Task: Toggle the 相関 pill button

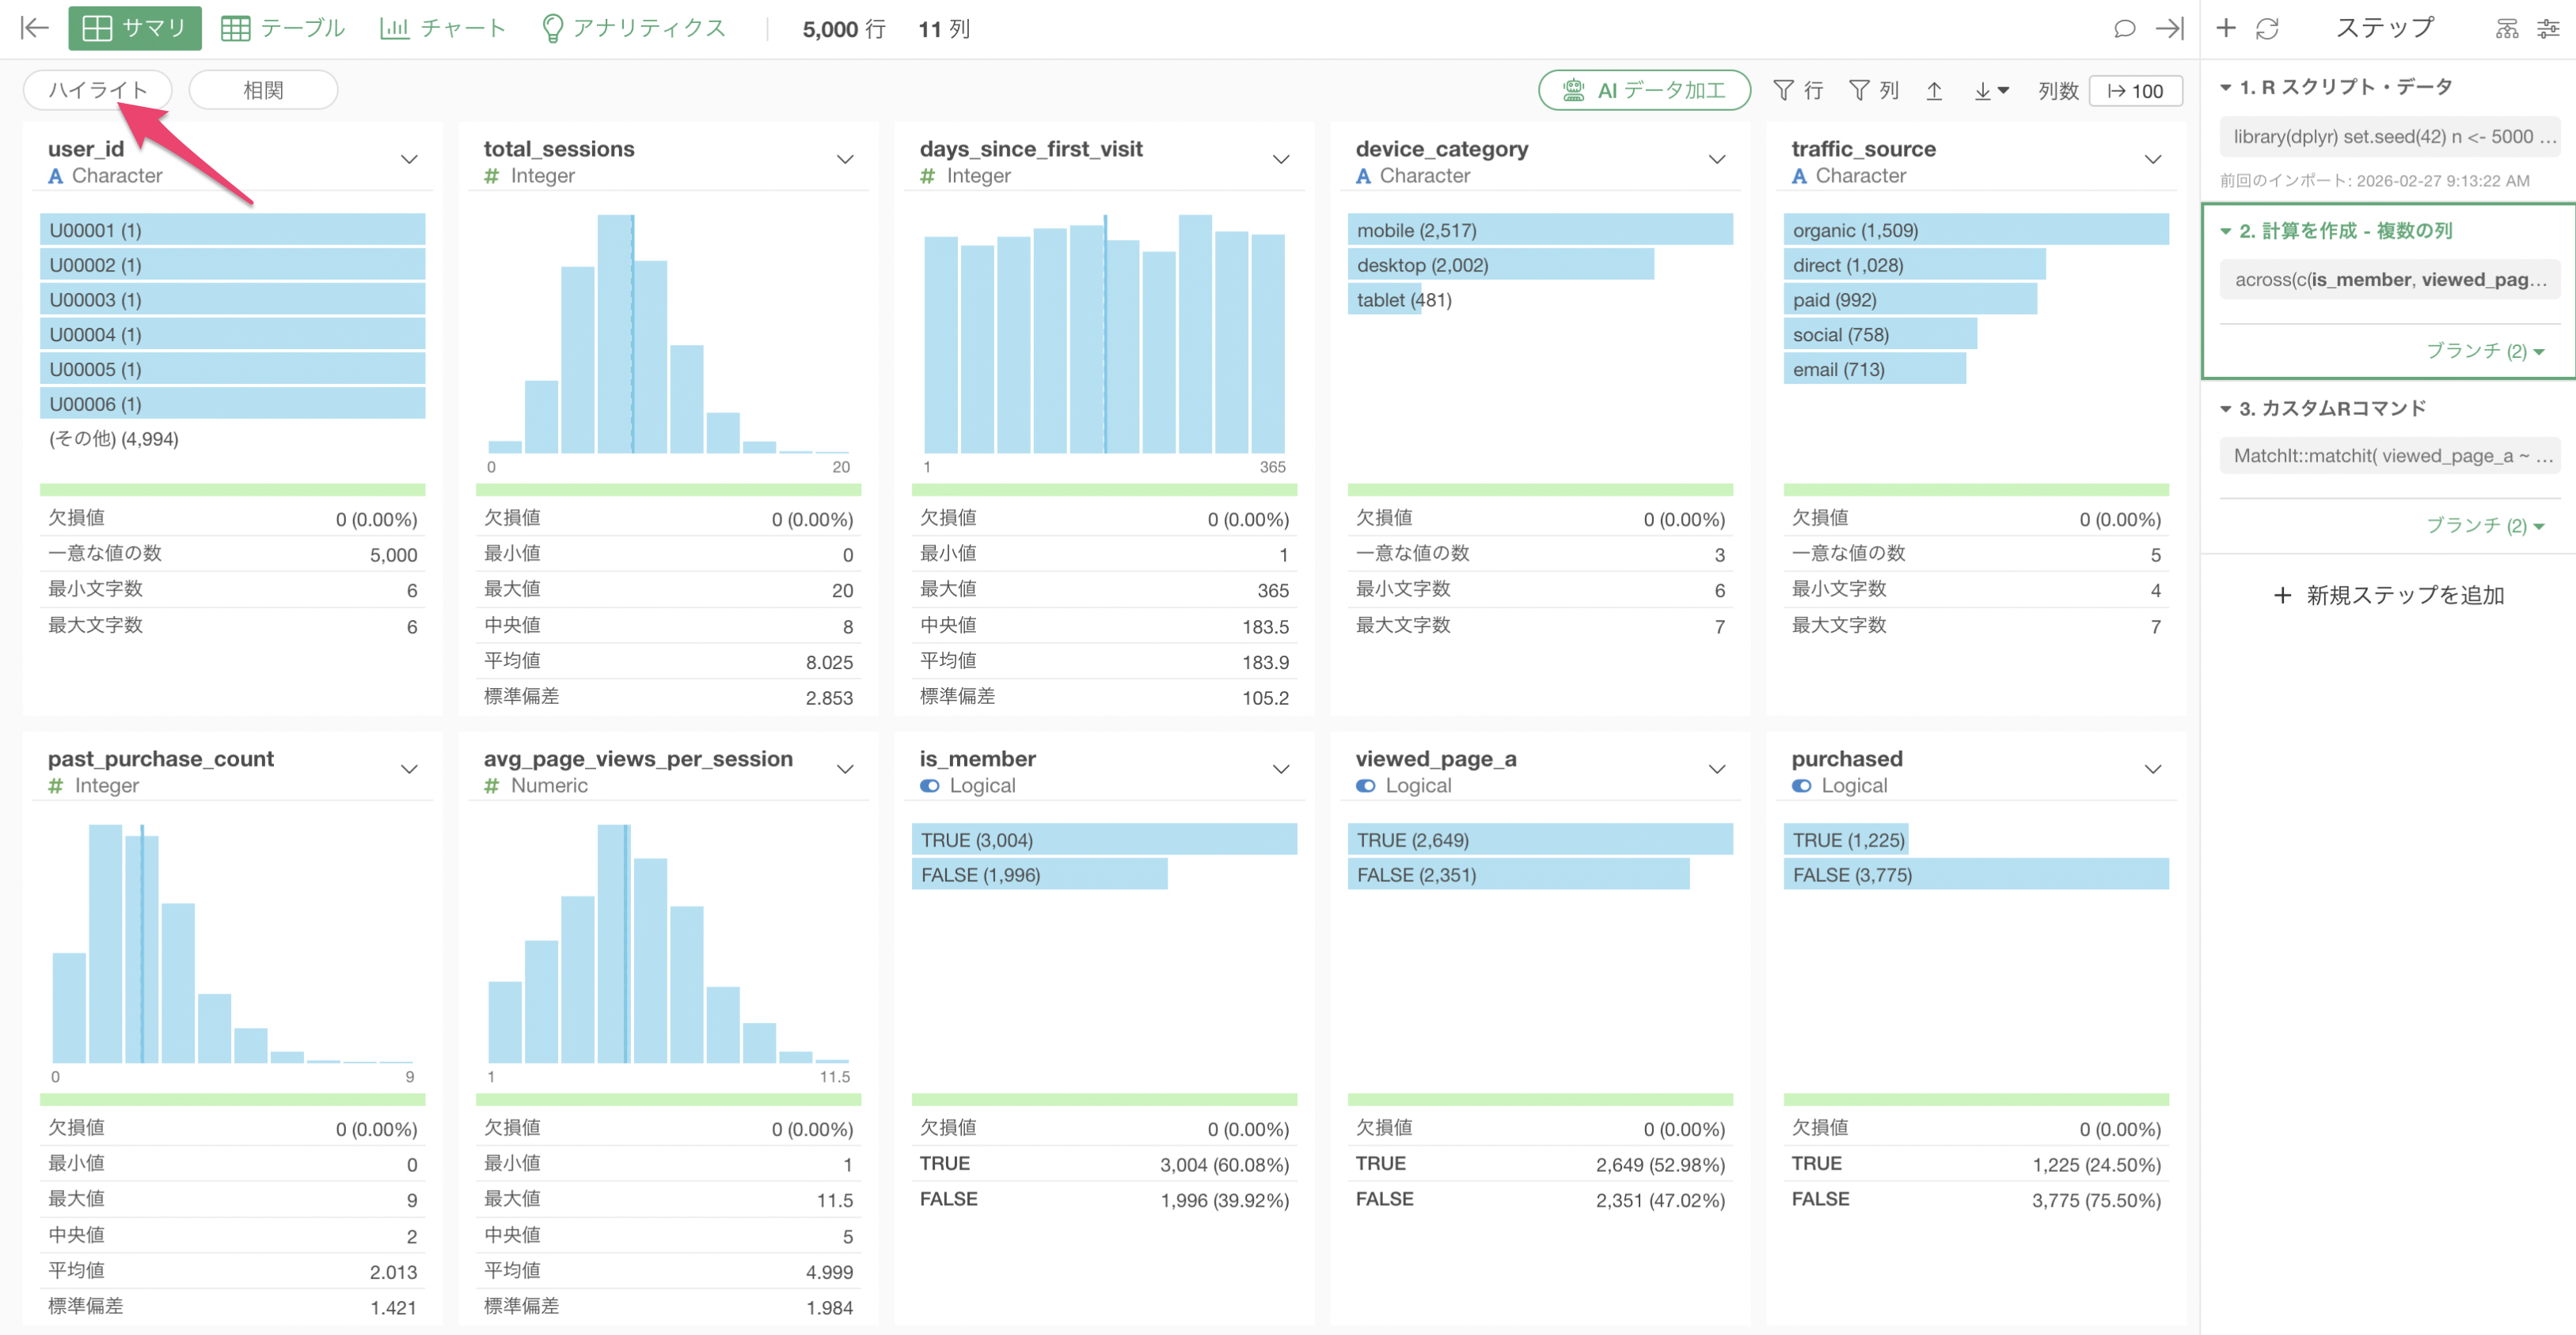Action: [x=263, y=90]
